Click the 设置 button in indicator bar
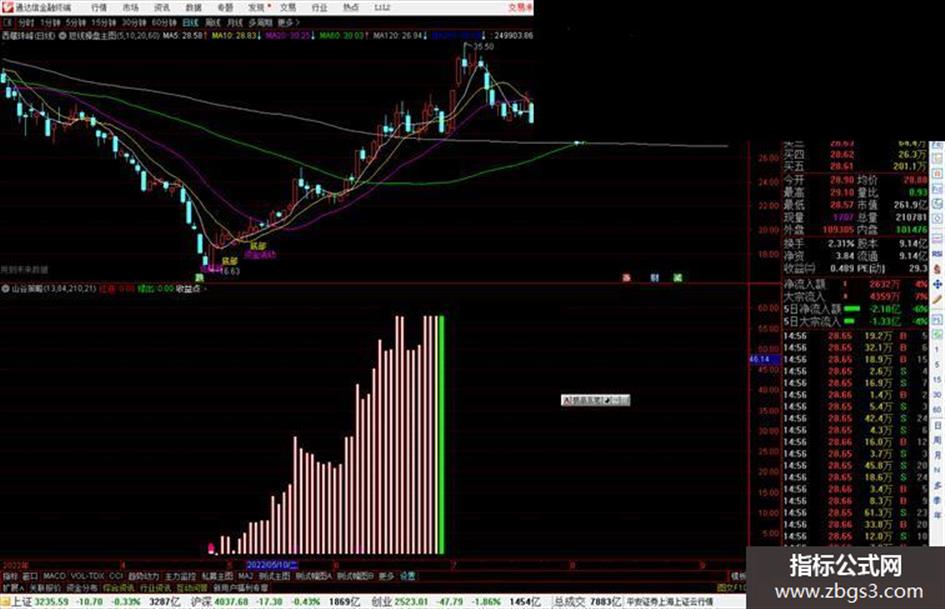 pos(407,576)
